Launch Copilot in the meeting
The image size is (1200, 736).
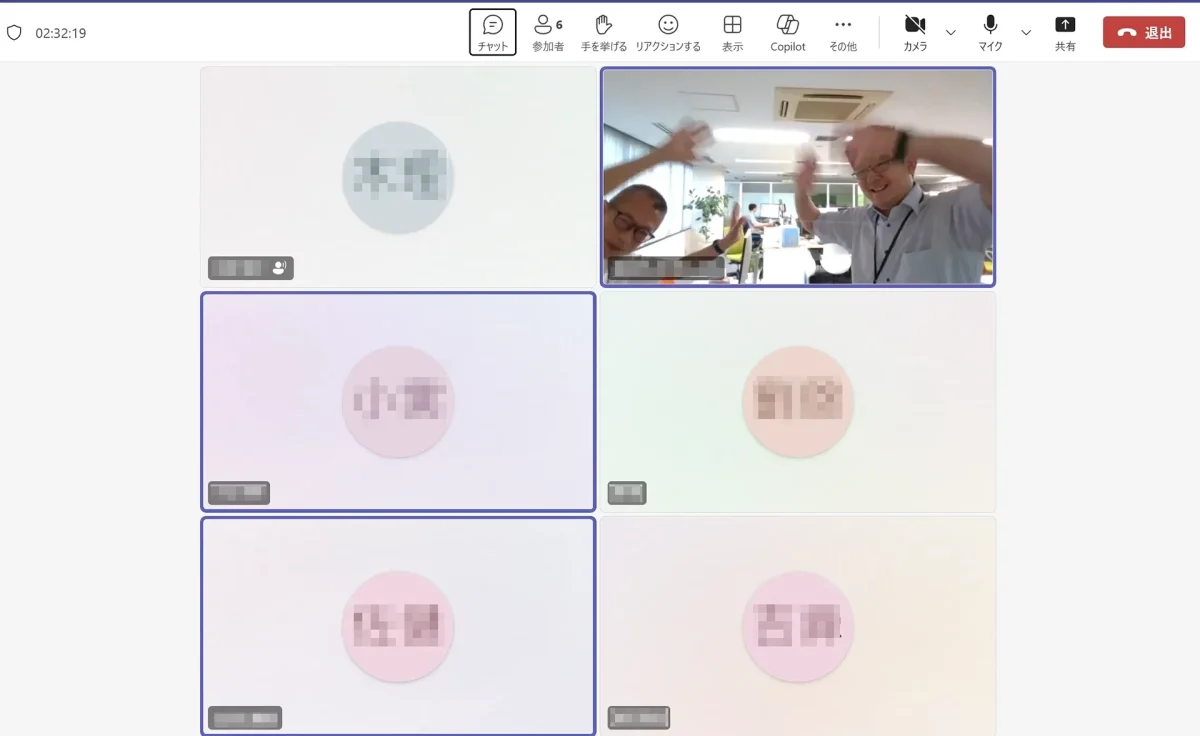point(788,32)
